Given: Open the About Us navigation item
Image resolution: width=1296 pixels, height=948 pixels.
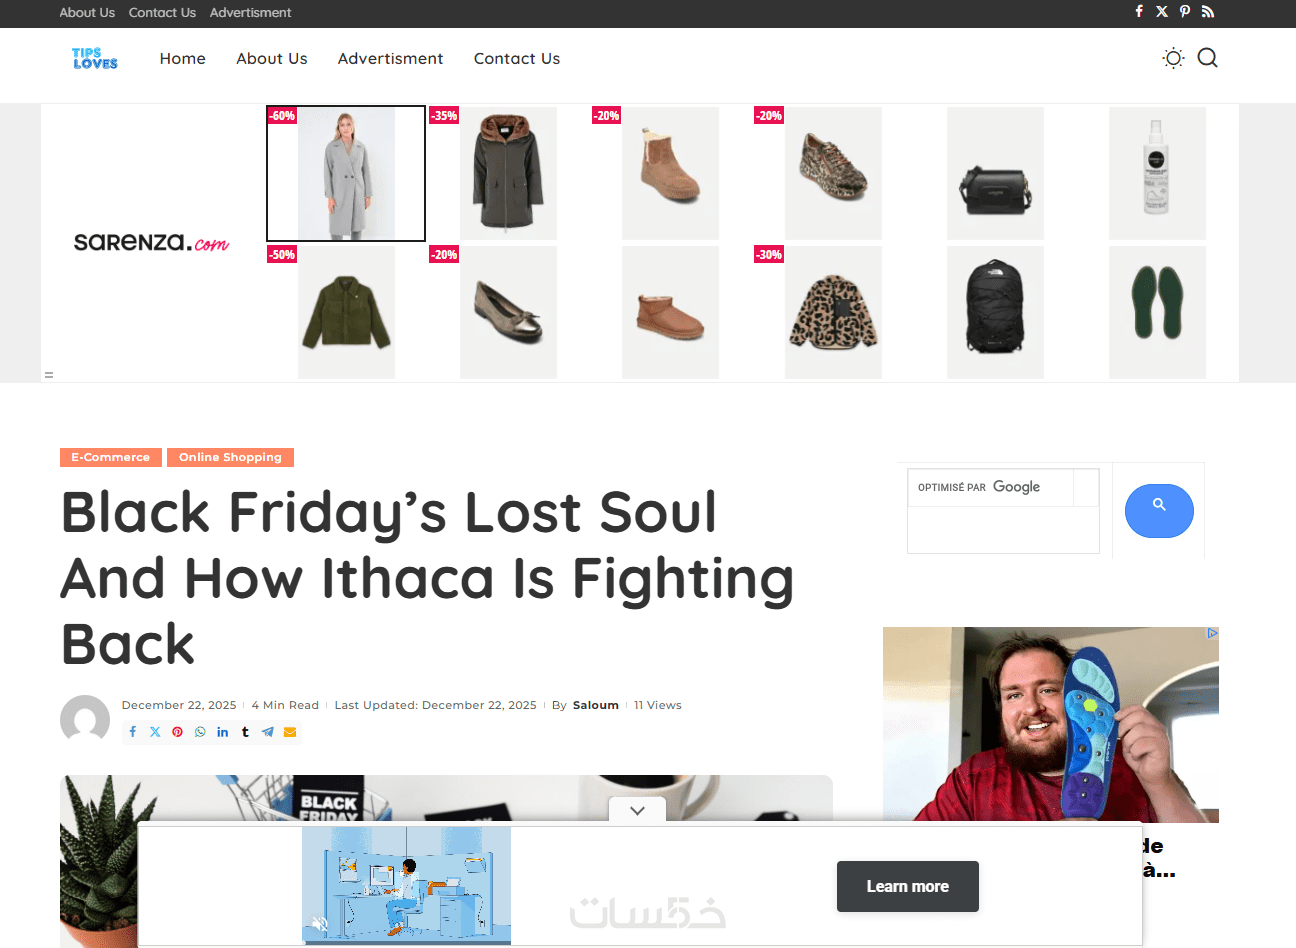Looking at the screenshot, I should point(272,59).
